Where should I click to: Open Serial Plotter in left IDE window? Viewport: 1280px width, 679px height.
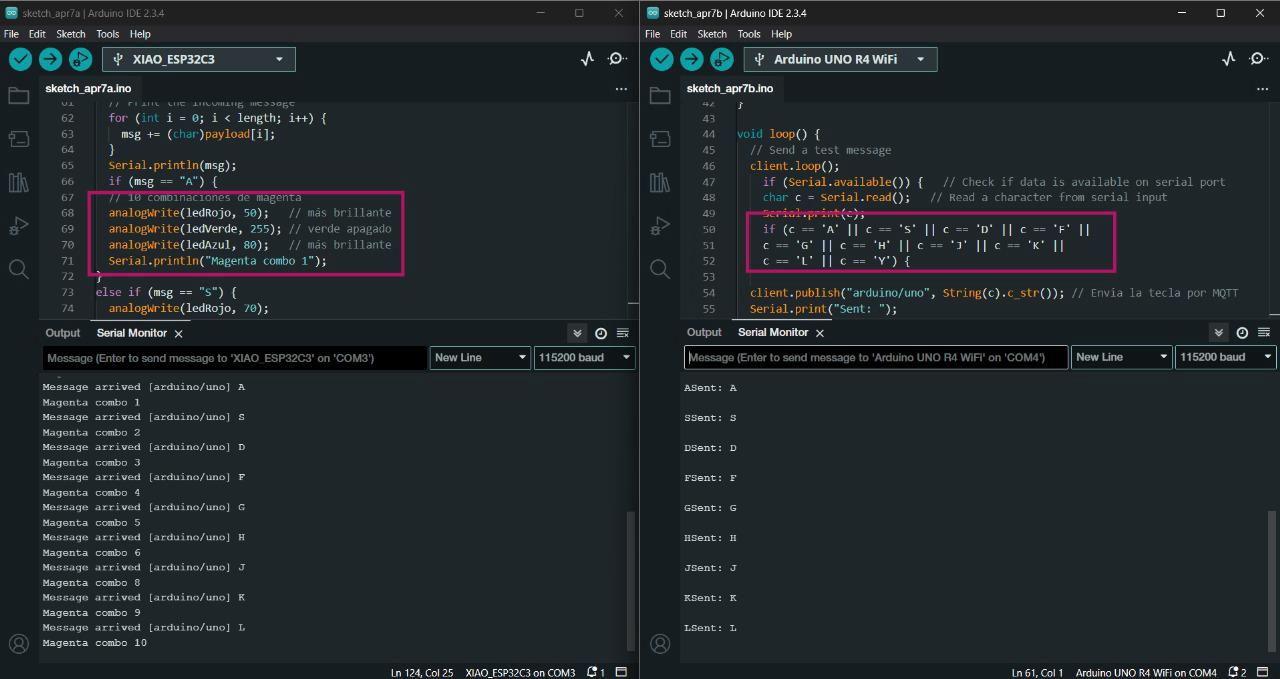point(587,59)
